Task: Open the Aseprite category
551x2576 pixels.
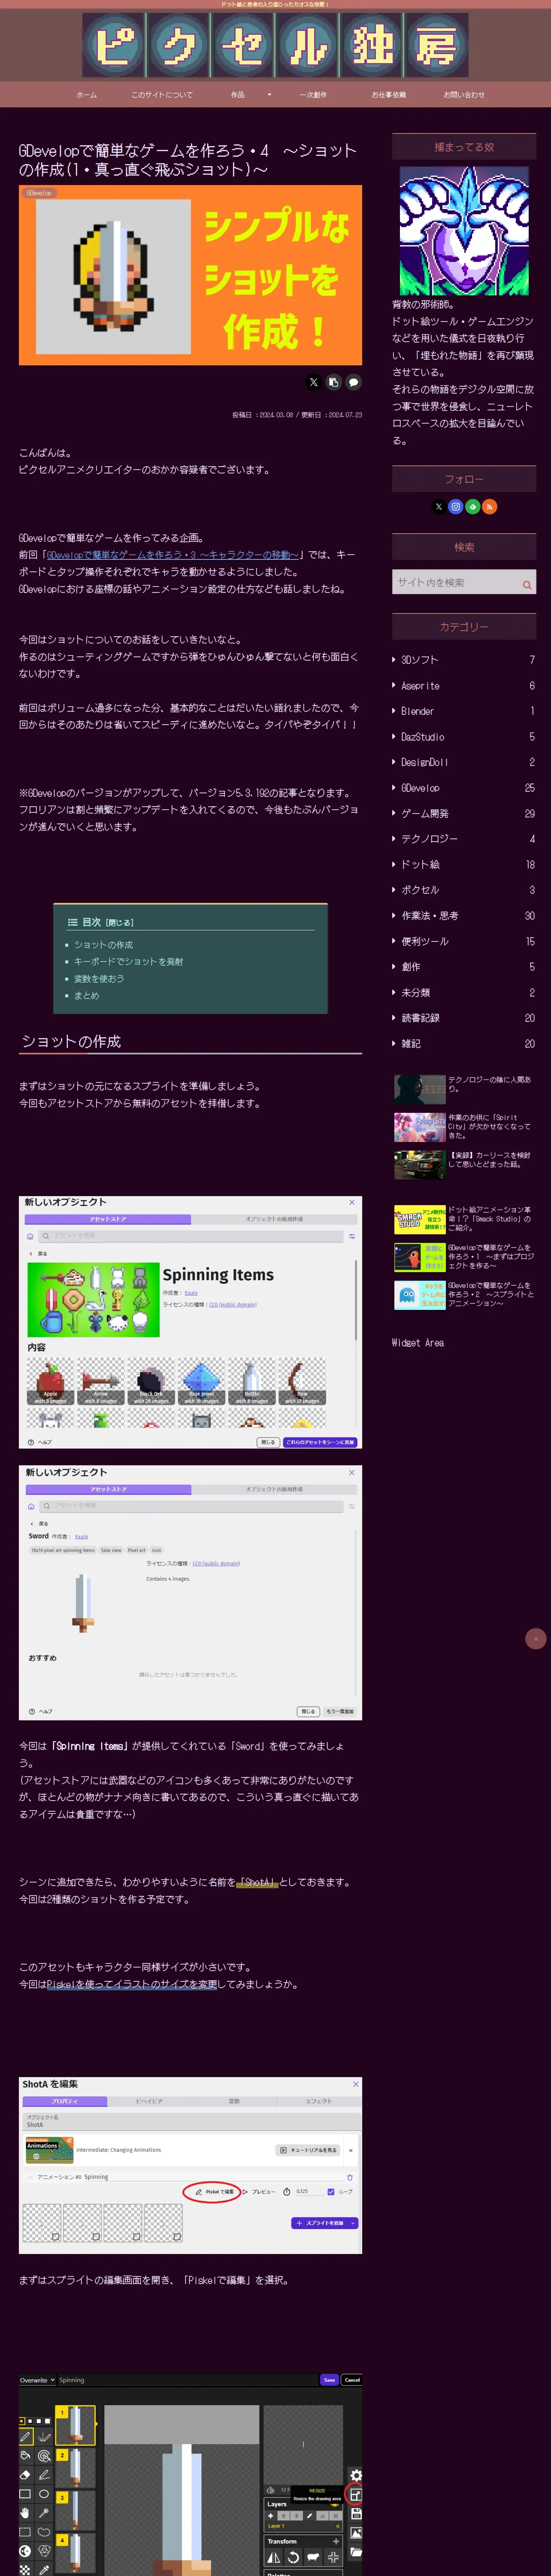Action: coord(463,686)
